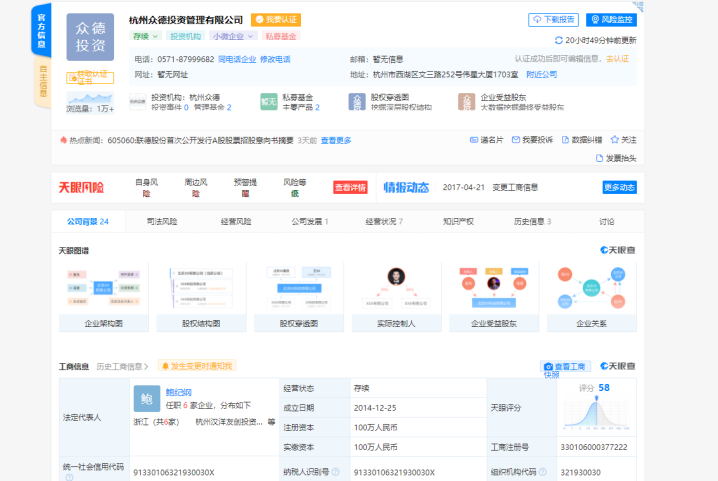Viewport: 718px width, 481px height.
Task: Open the 企业关系 thumbnail
Action: click(591, 297)
